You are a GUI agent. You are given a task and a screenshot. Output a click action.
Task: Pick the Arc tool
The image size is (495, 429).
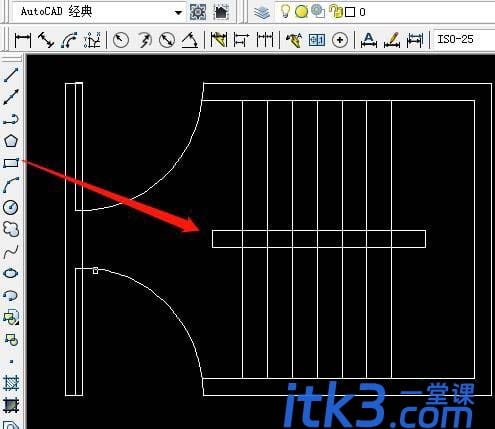click(x=11, y=185)
